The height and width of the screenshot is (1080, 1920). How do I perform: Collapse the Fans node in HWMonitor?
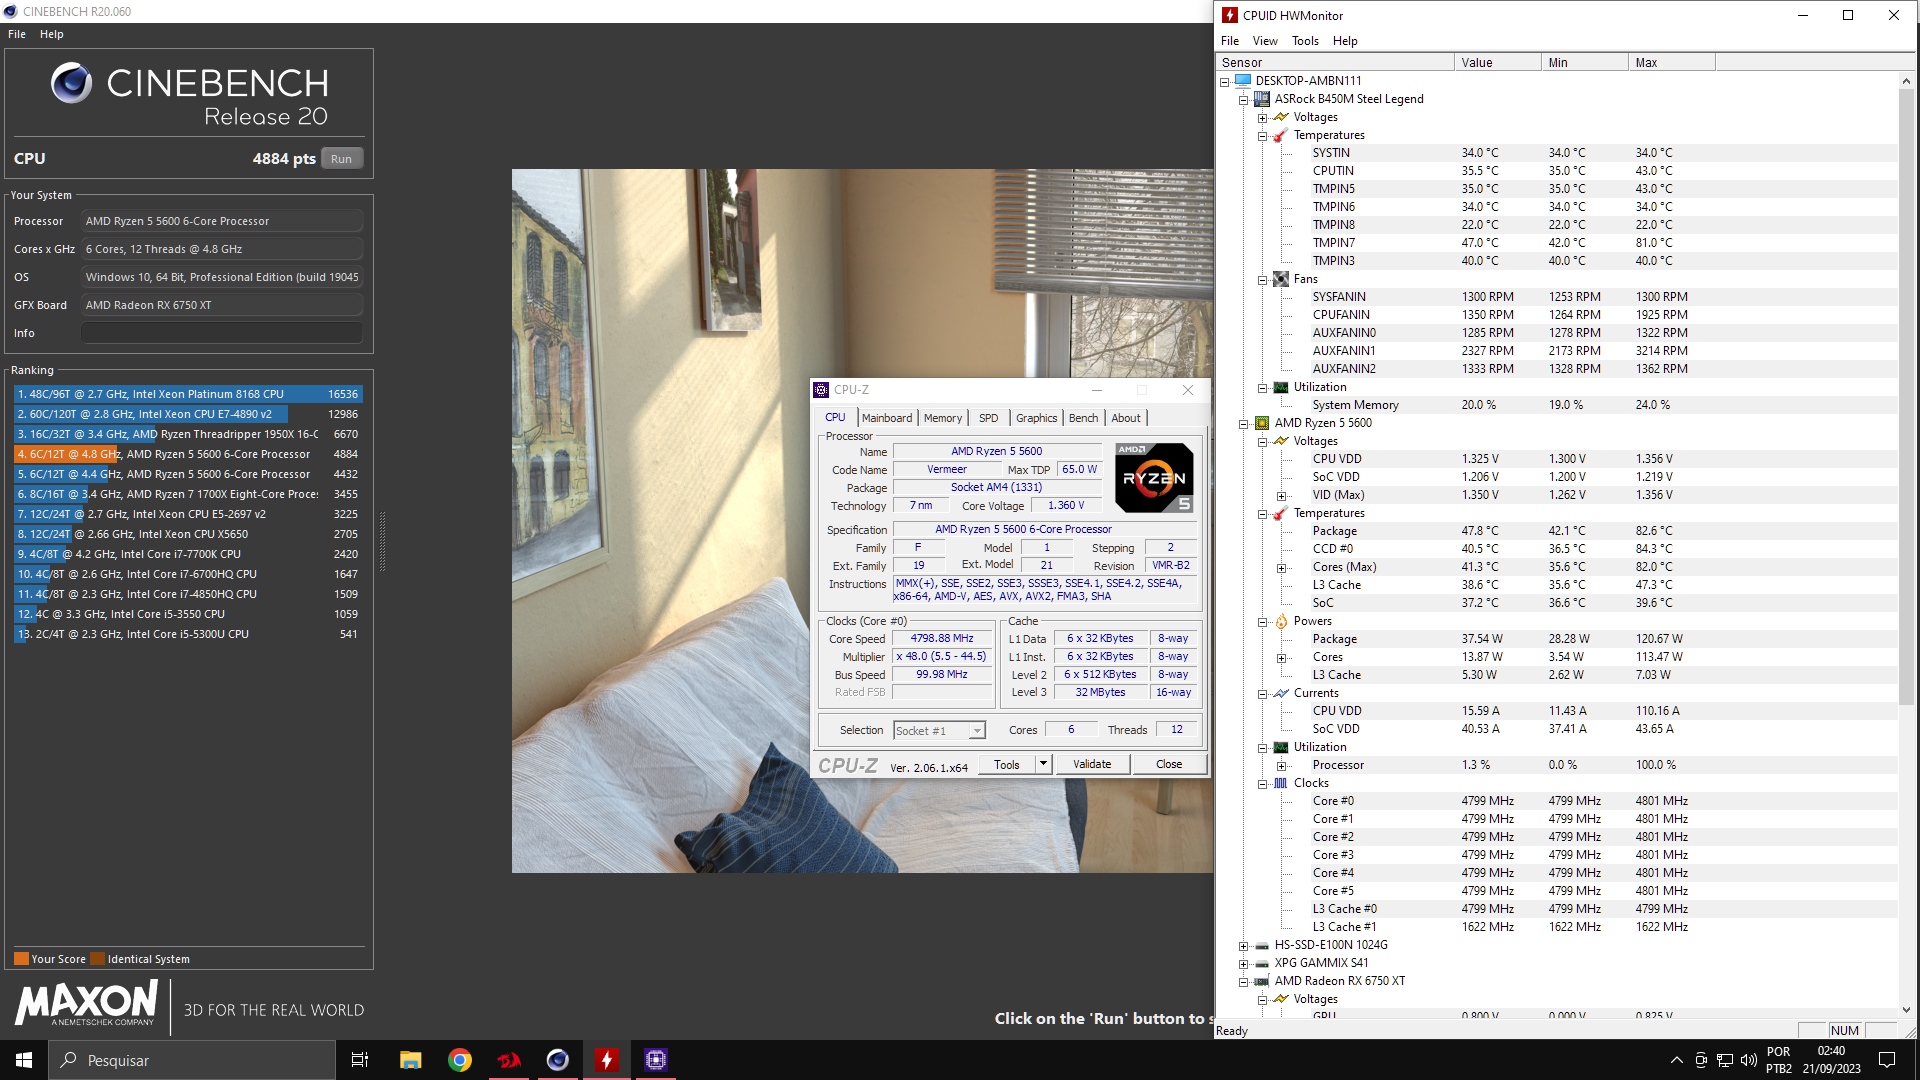[x=1262, y=280]
